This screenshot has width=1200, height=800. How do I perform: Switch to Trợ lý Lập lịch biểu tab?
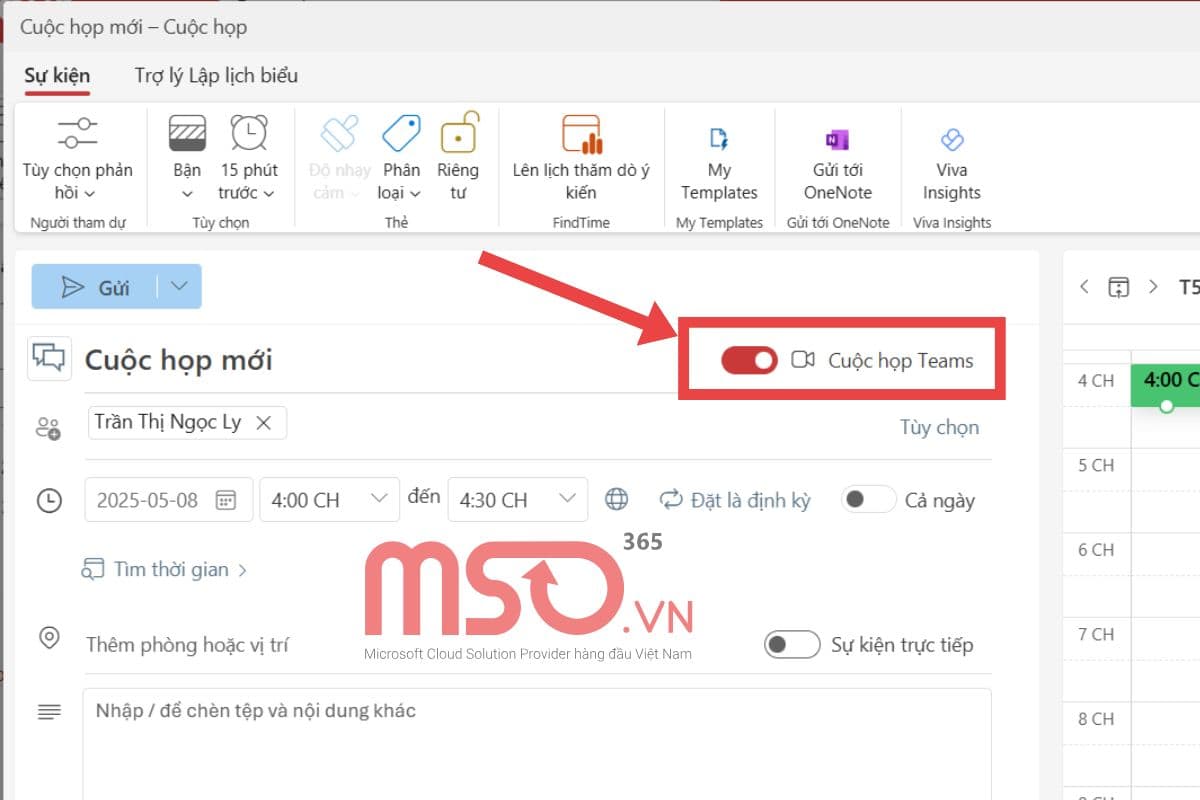point(216,75)
